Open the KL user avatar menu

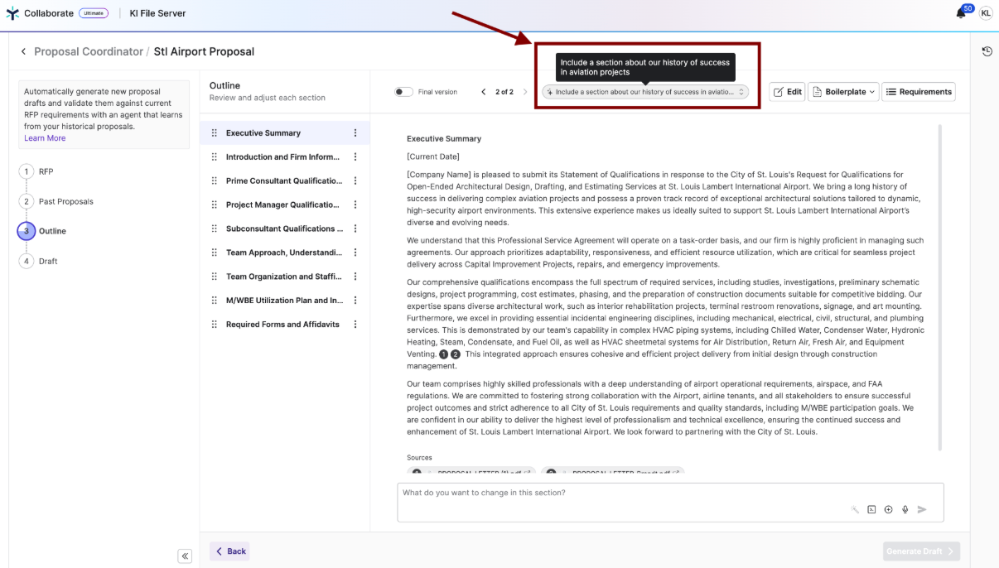986,13
